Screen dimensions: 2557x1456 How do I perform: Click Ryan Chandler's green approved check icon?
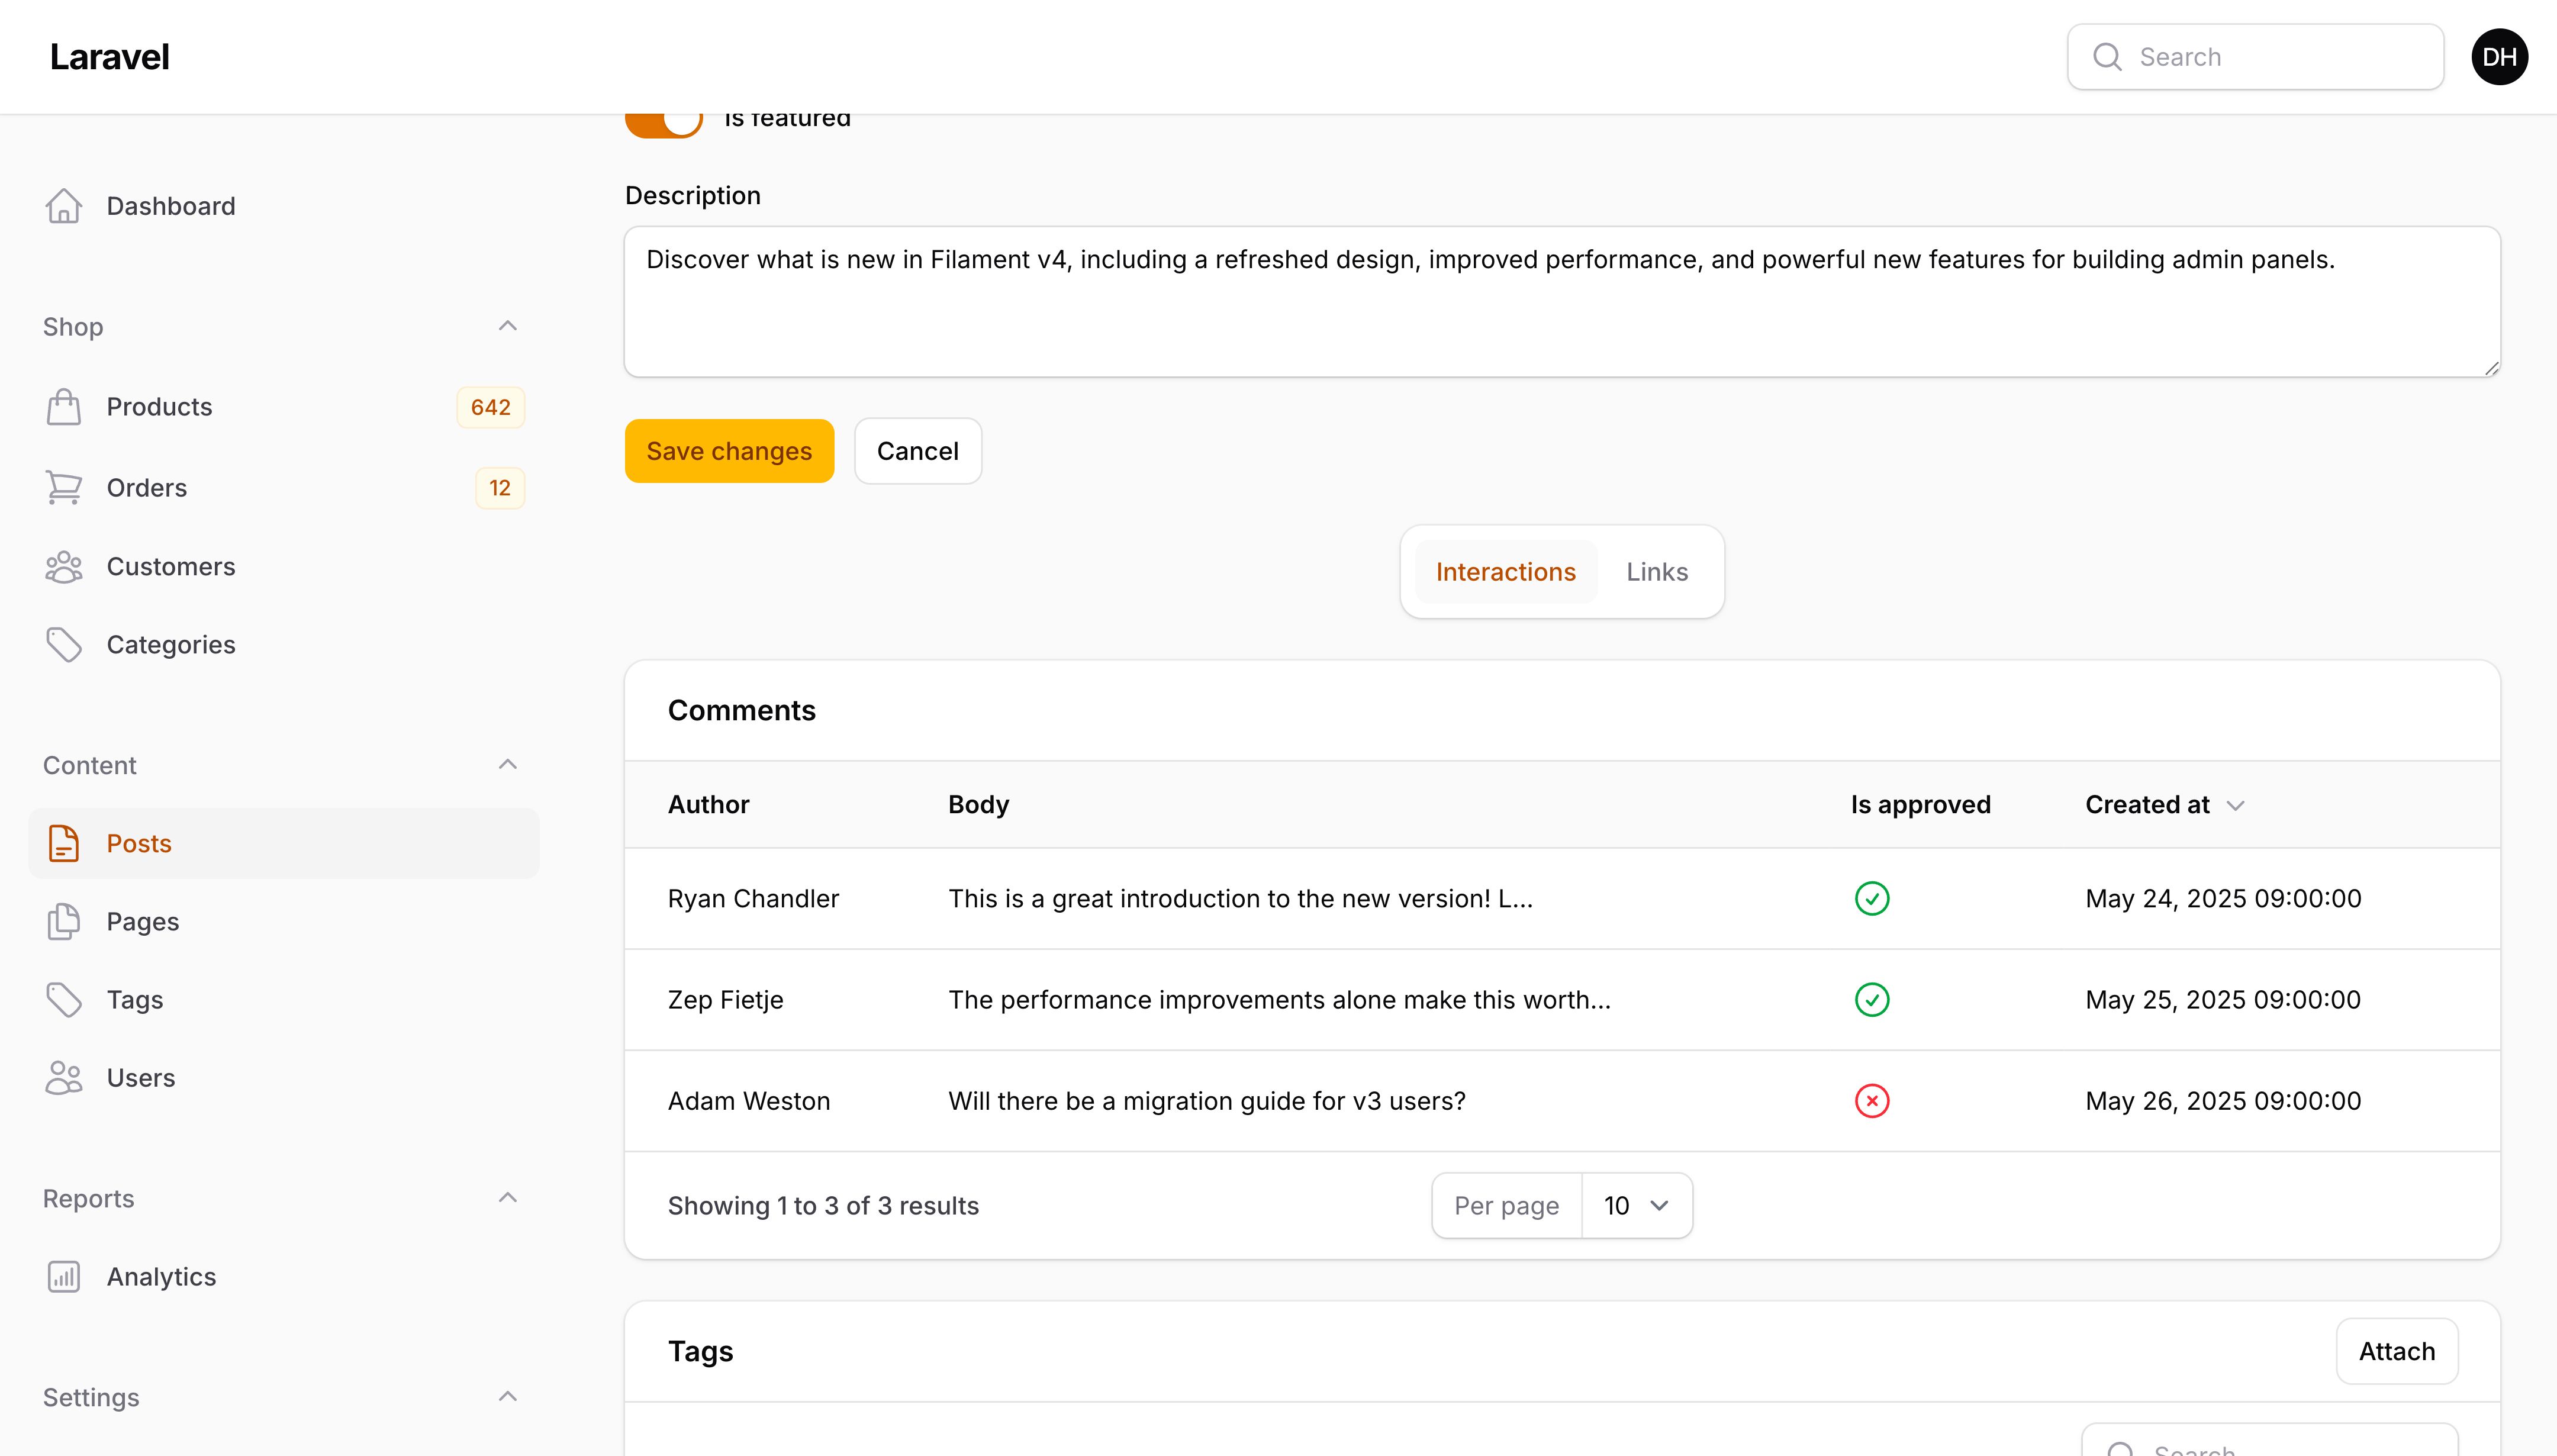1872,898
